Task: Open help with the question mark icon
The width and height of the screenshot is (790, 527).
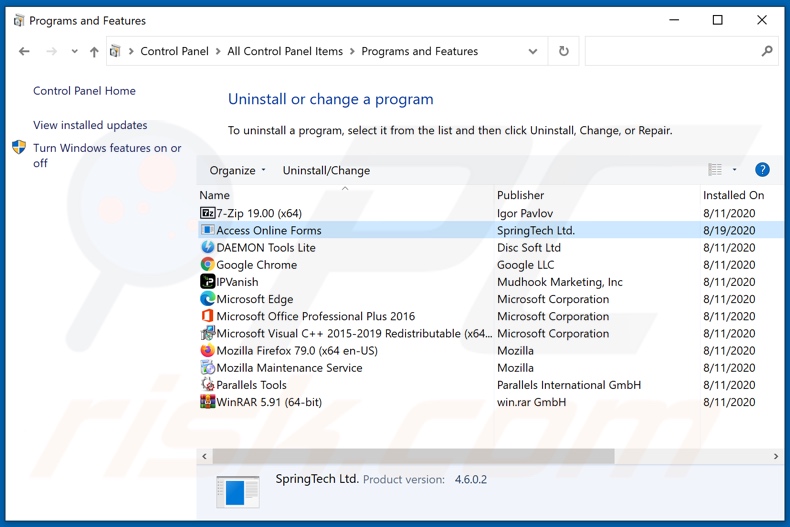Action: point(762,170)
